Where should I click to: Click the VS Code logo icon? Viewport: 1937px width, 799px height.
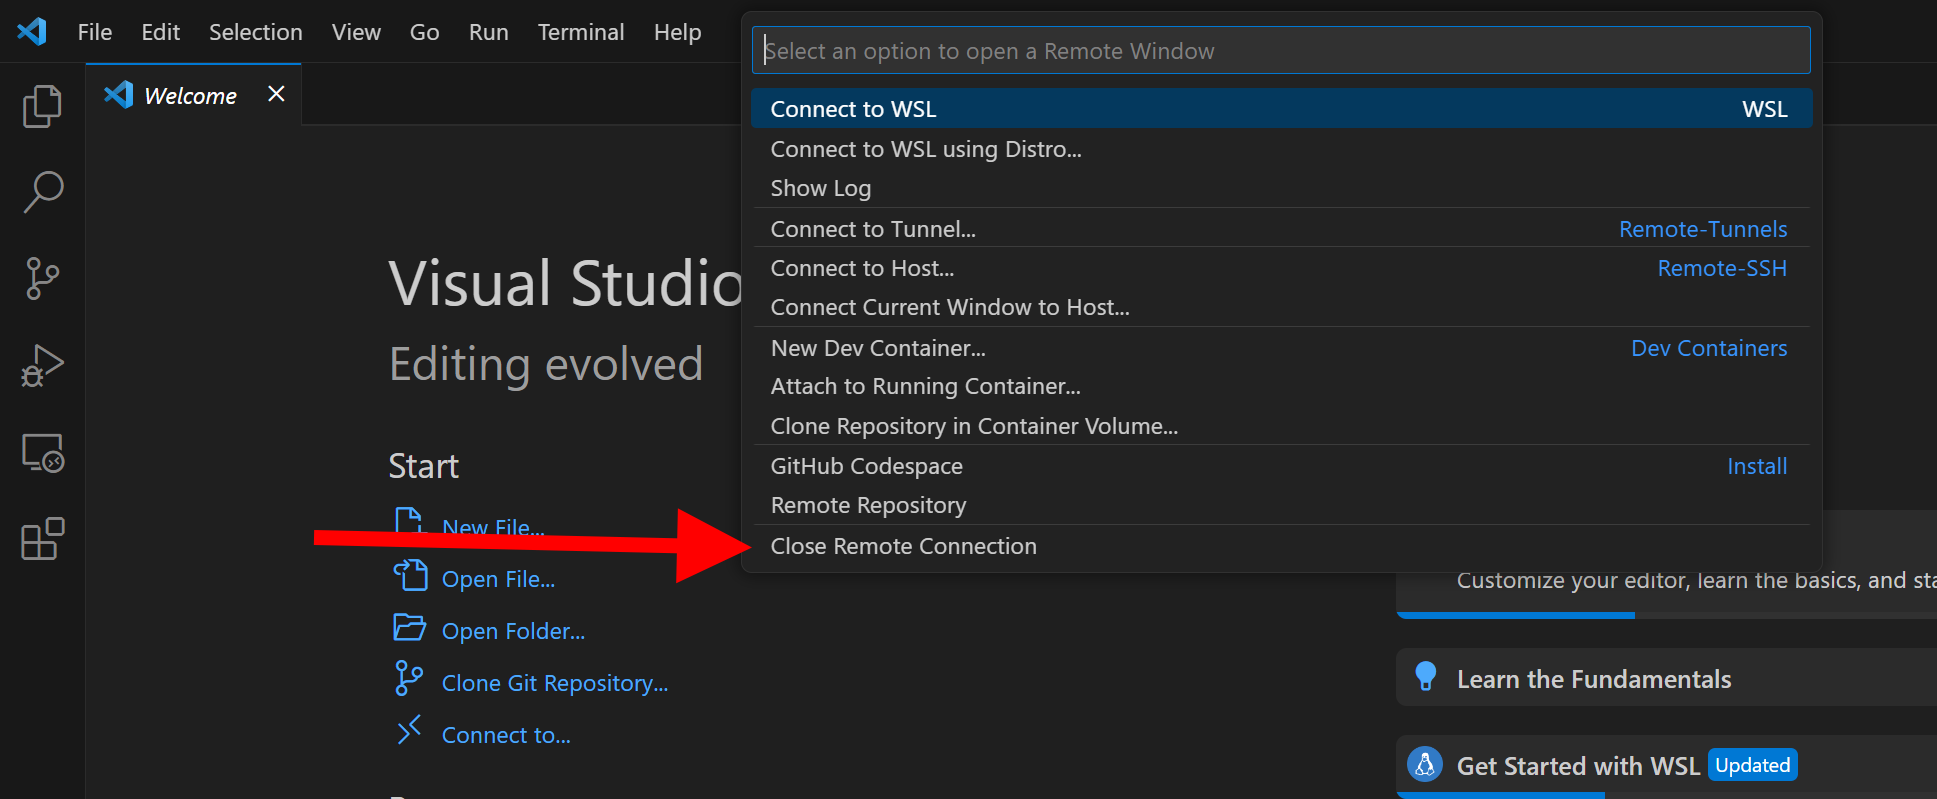pyautogui.click(x=32, y=31)
